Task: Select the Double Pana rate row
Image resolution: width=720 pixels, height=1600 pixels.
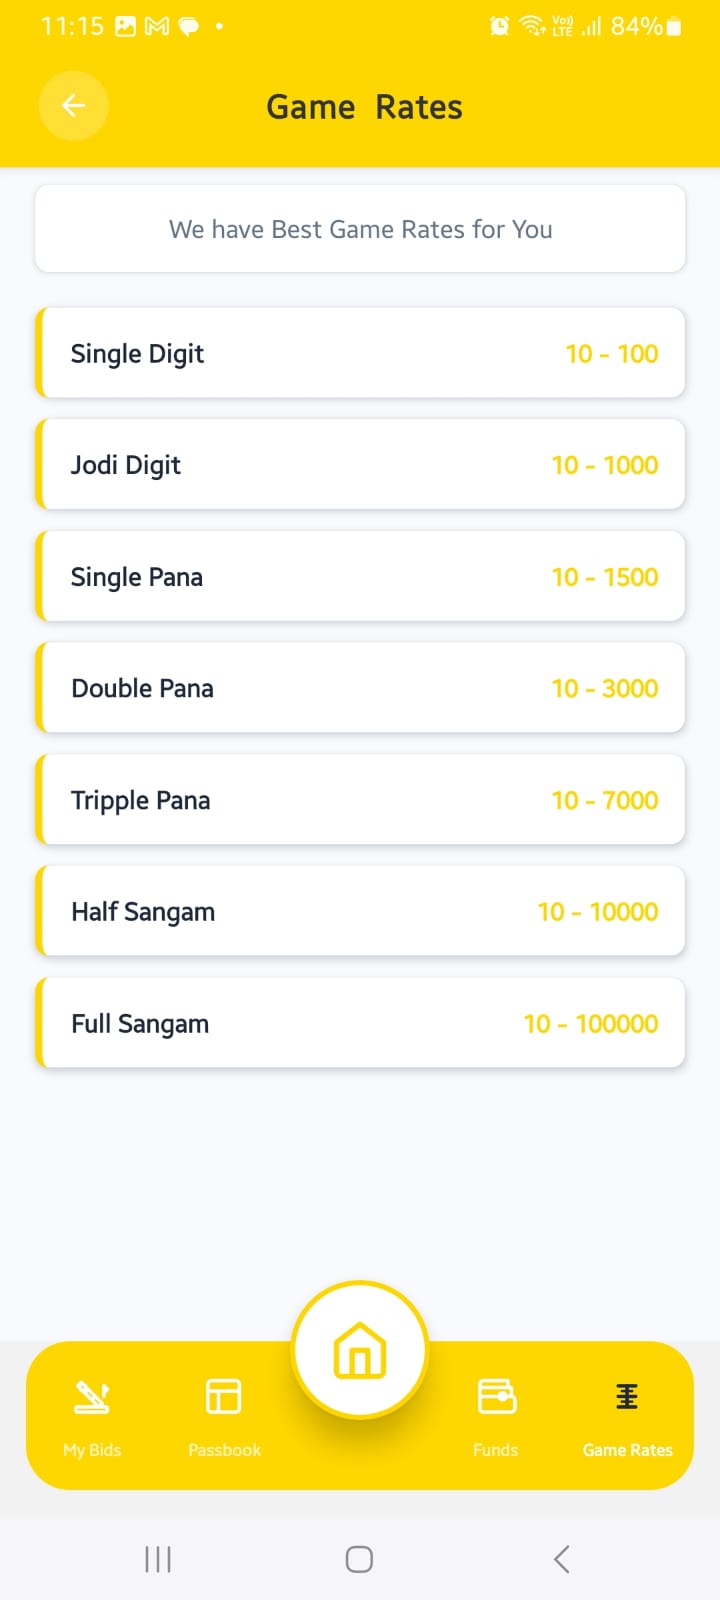Action: pos(360,688)
